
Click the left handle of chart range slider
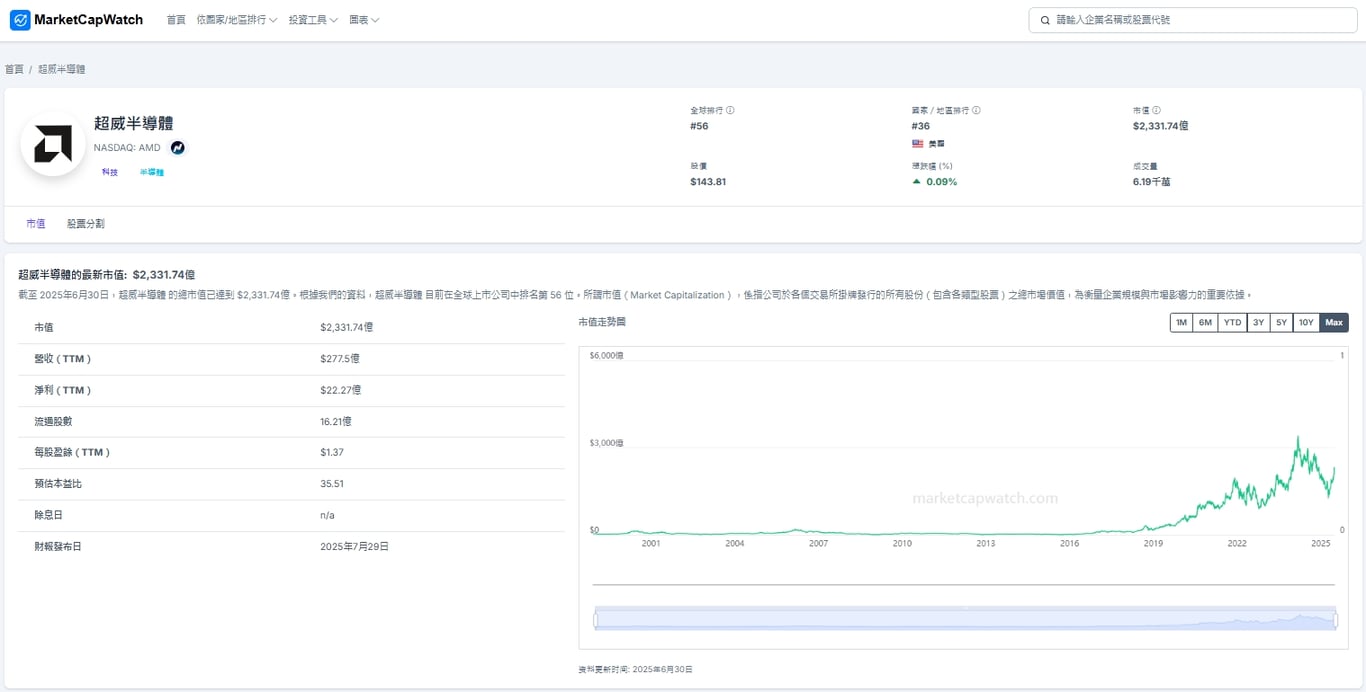tap(595, 620)
